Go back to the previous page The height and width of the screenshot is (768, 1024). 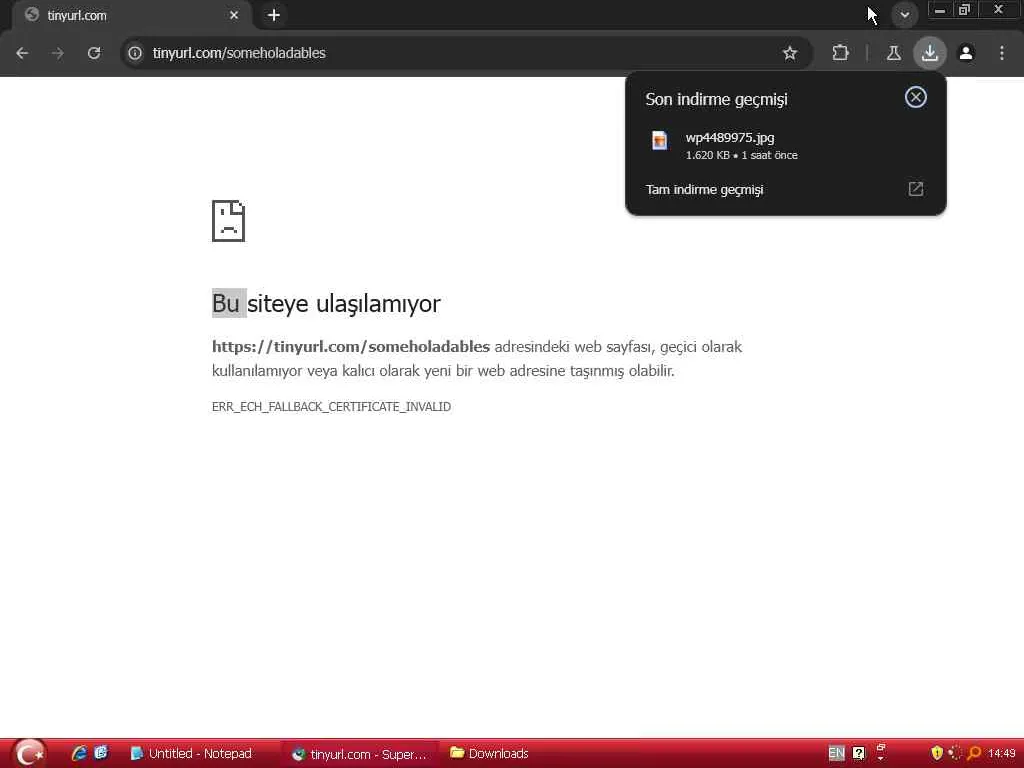point(22,53)
